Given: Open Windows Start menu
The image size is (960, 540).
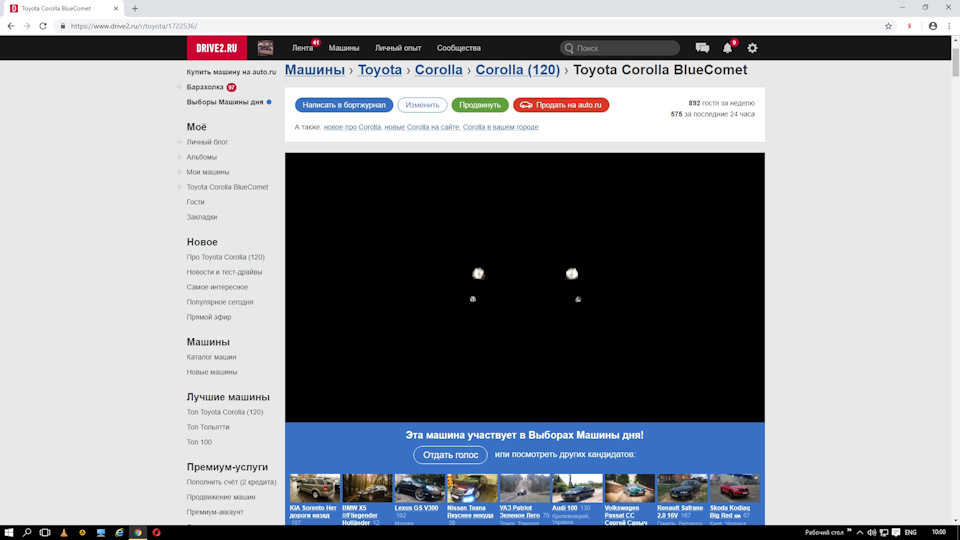Looking at the screenshot, I should pyautogui.click(x=9, y=533).
